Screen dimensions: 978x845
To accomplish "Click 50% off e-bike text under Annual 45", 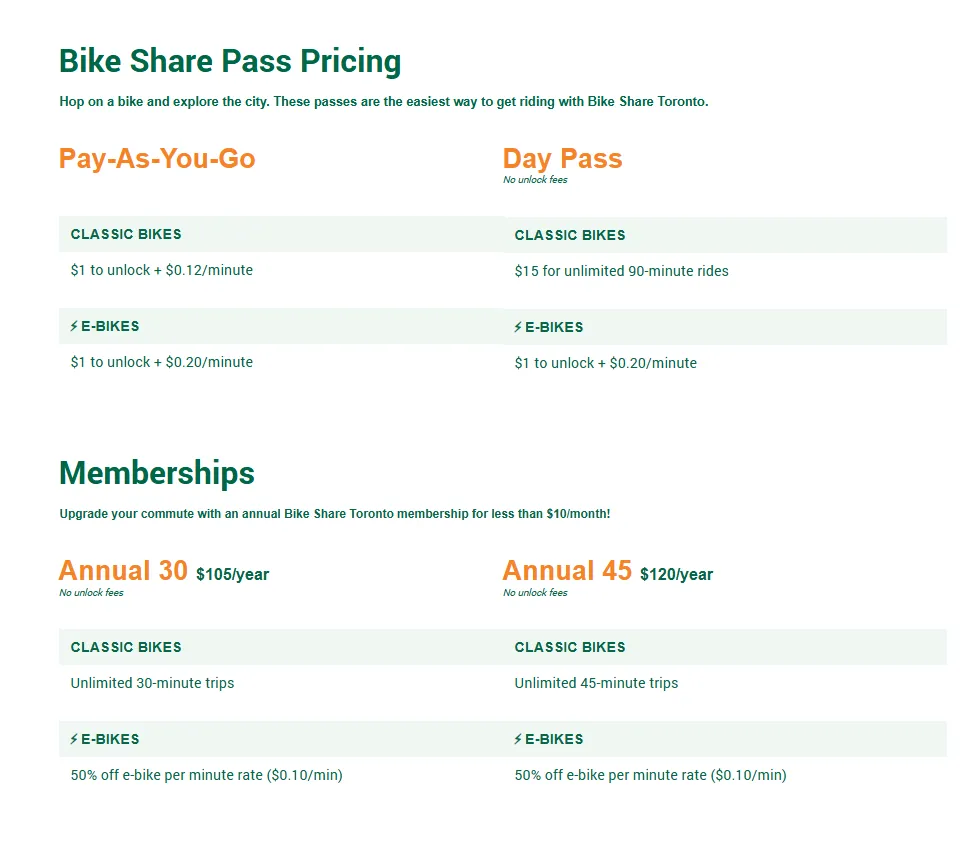I will (650, 775).
